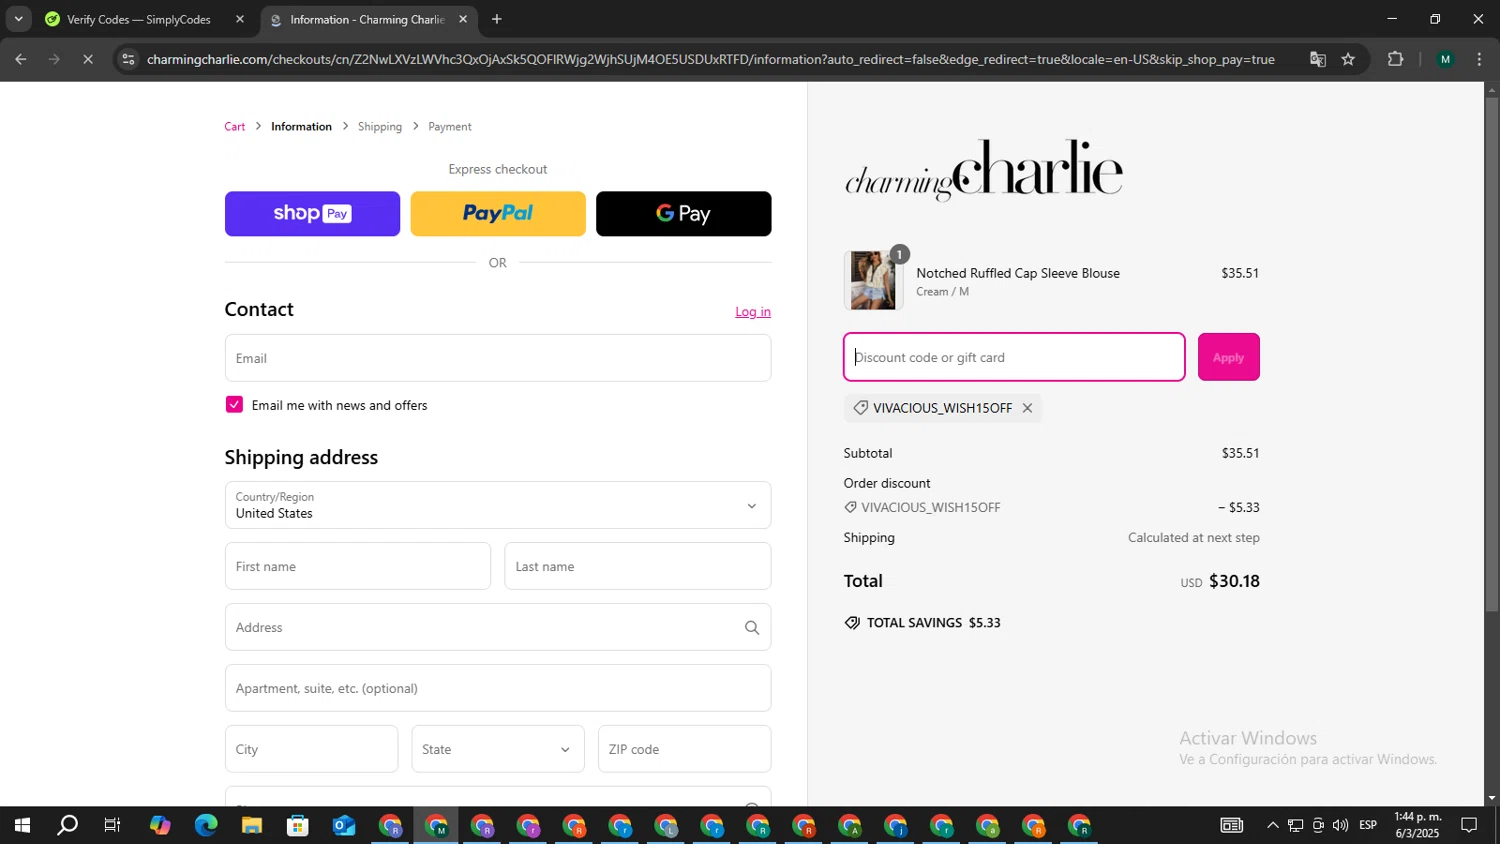Remove the VIVACIOUS_WISH15OFF discount tag
Screen dimensions: 1500x844
(1027, 408)
